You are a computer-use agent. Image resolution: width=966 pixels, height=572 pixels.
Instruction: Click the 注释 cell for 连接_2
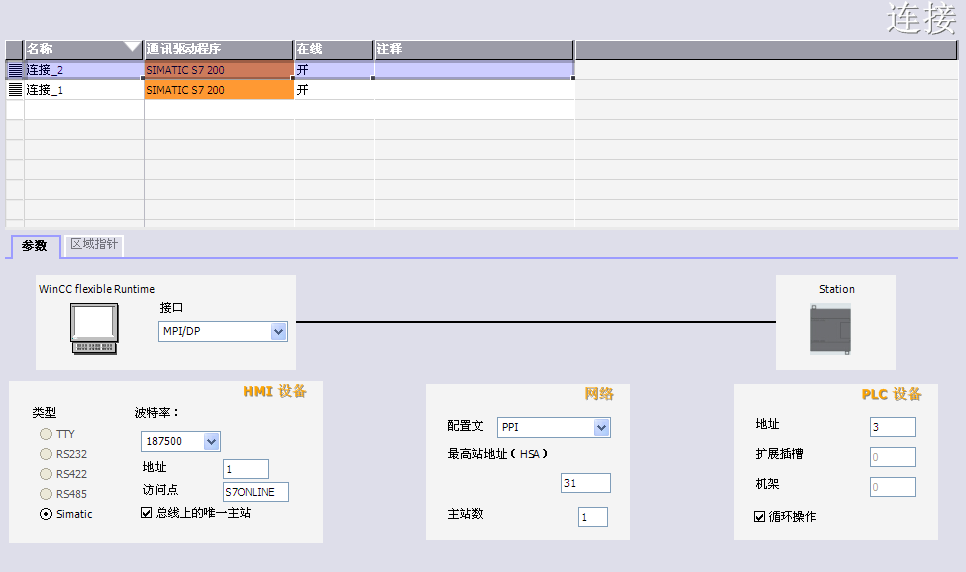(474, 70)
